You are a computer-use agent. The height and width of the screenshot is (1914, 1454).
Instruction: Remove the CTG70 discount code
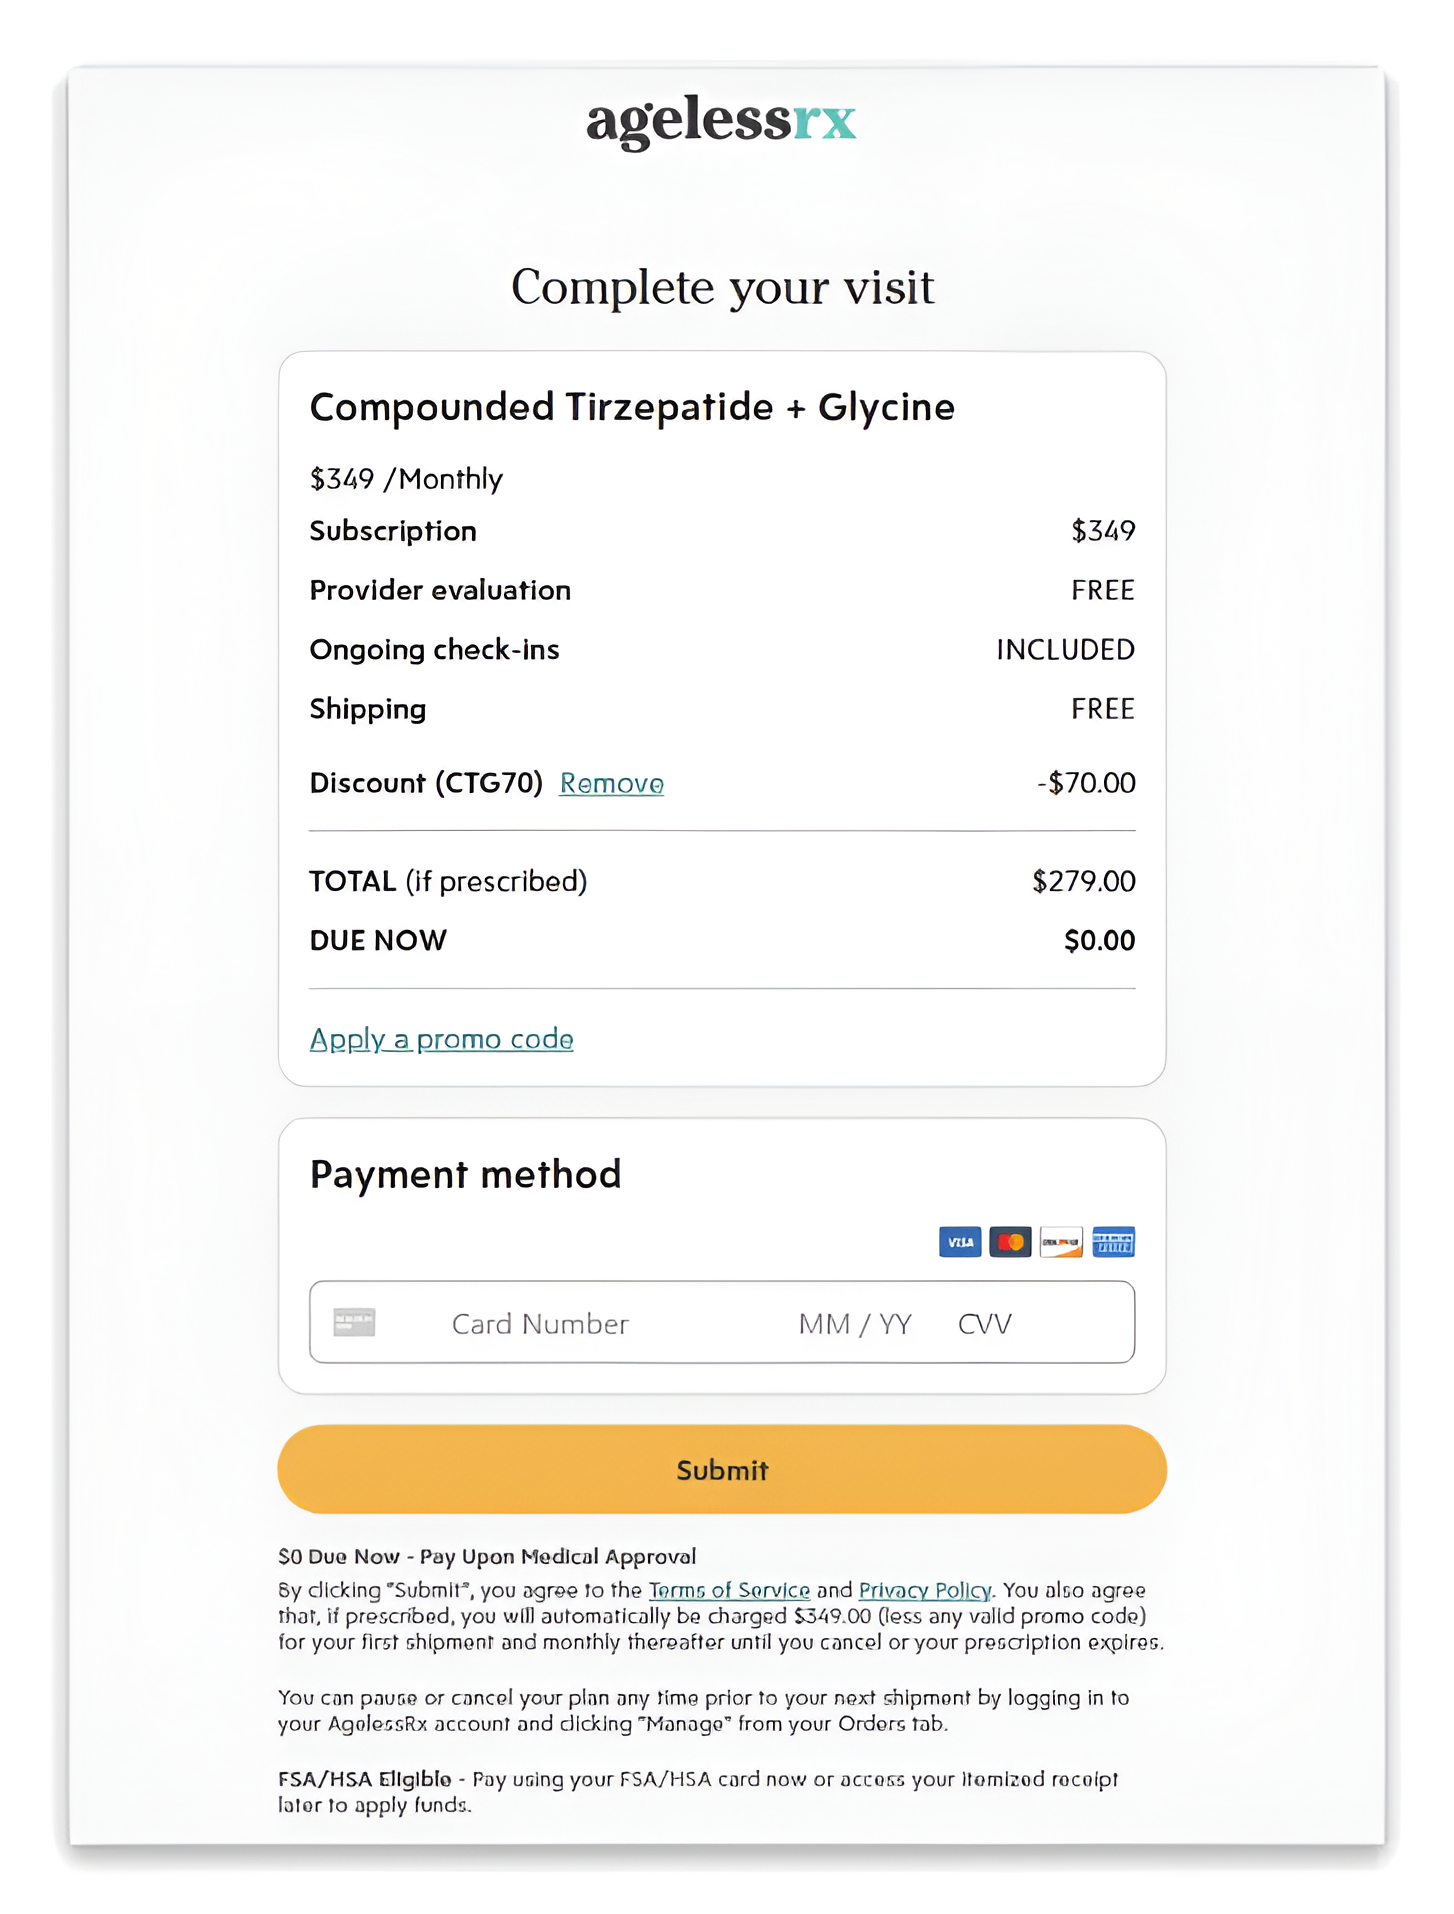tap(610, 784)
